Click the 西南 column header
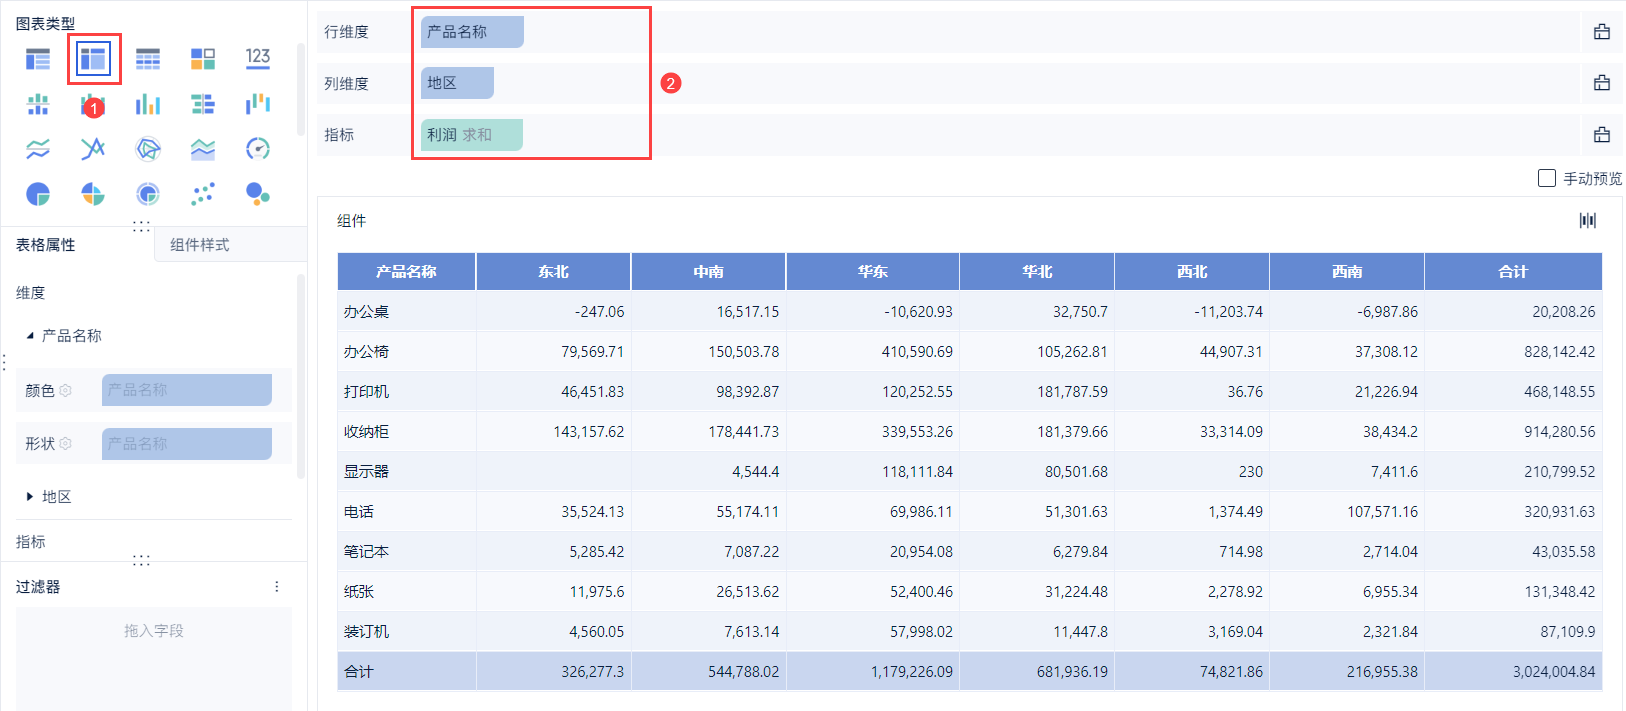The width and height of the screenshot is (1626, 711). pyautogui.click(x=1347, y=271)
